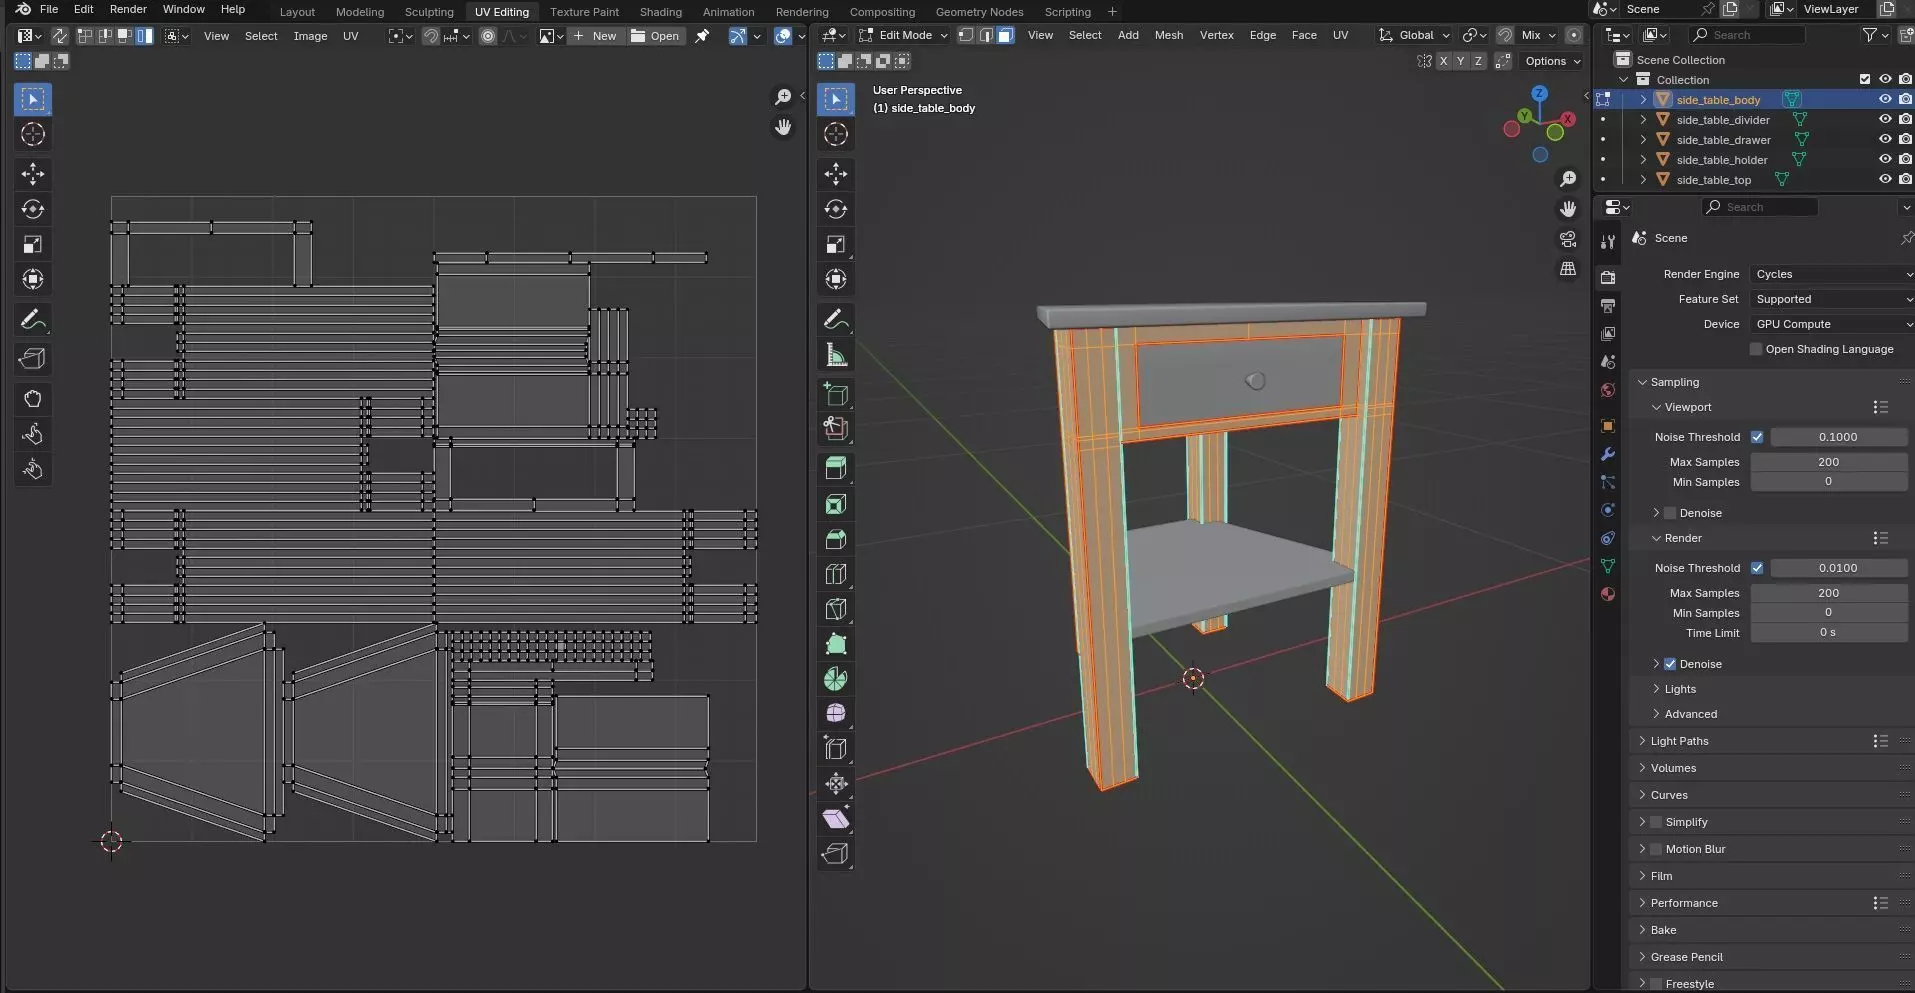
Task: Click the New image button
Action: tap(597, 36)
